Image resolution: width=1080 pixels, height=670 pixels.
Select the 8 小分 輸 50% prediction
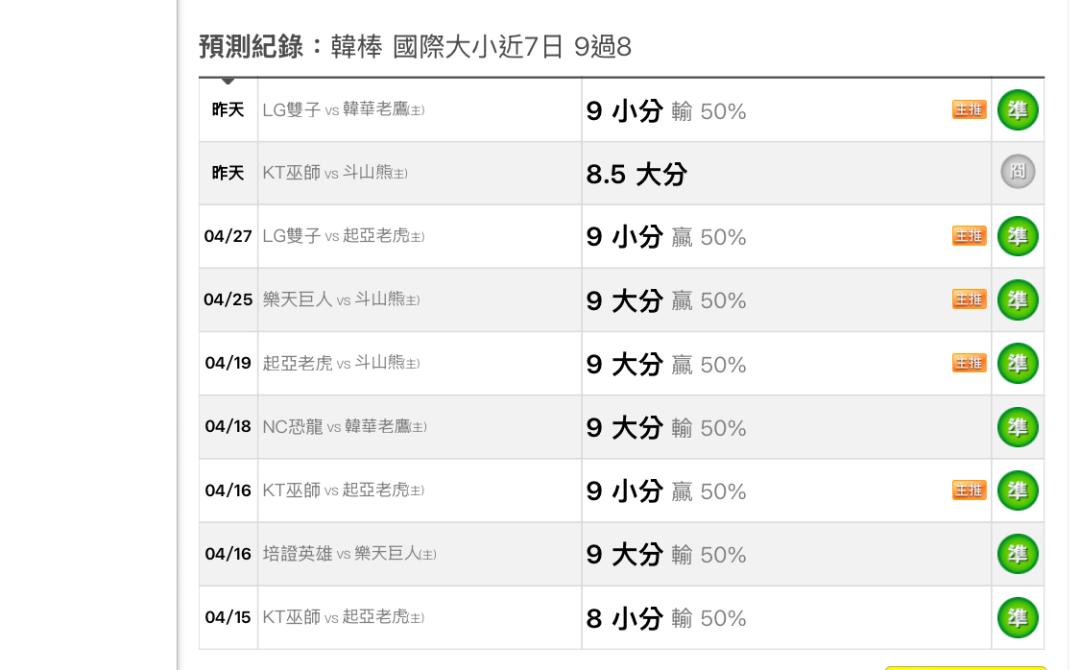(665, 619)
